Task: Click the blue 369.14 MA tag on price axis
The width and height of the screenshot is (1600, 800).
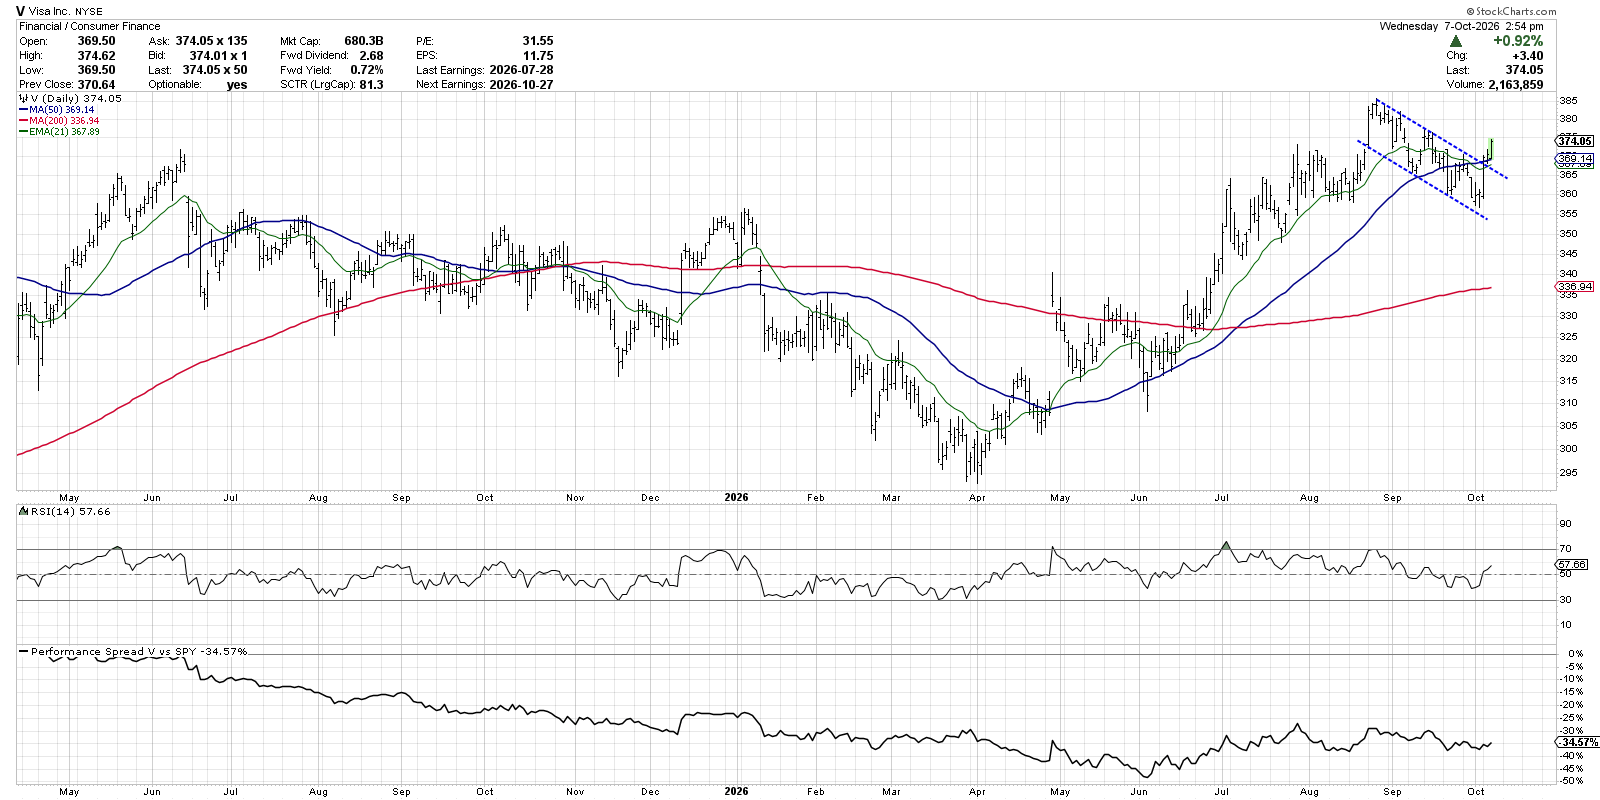Action: 1575,159
